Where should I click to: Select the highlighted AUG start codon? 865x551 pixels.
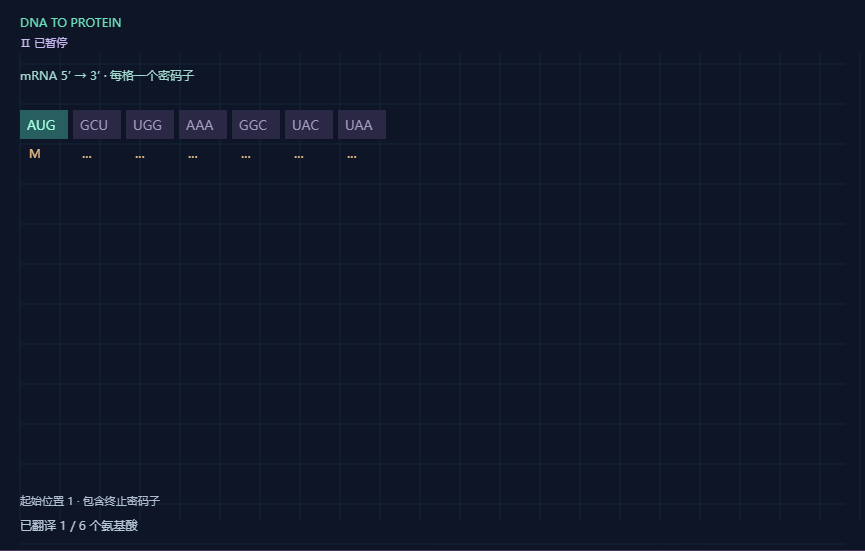[x=44, y=125]
